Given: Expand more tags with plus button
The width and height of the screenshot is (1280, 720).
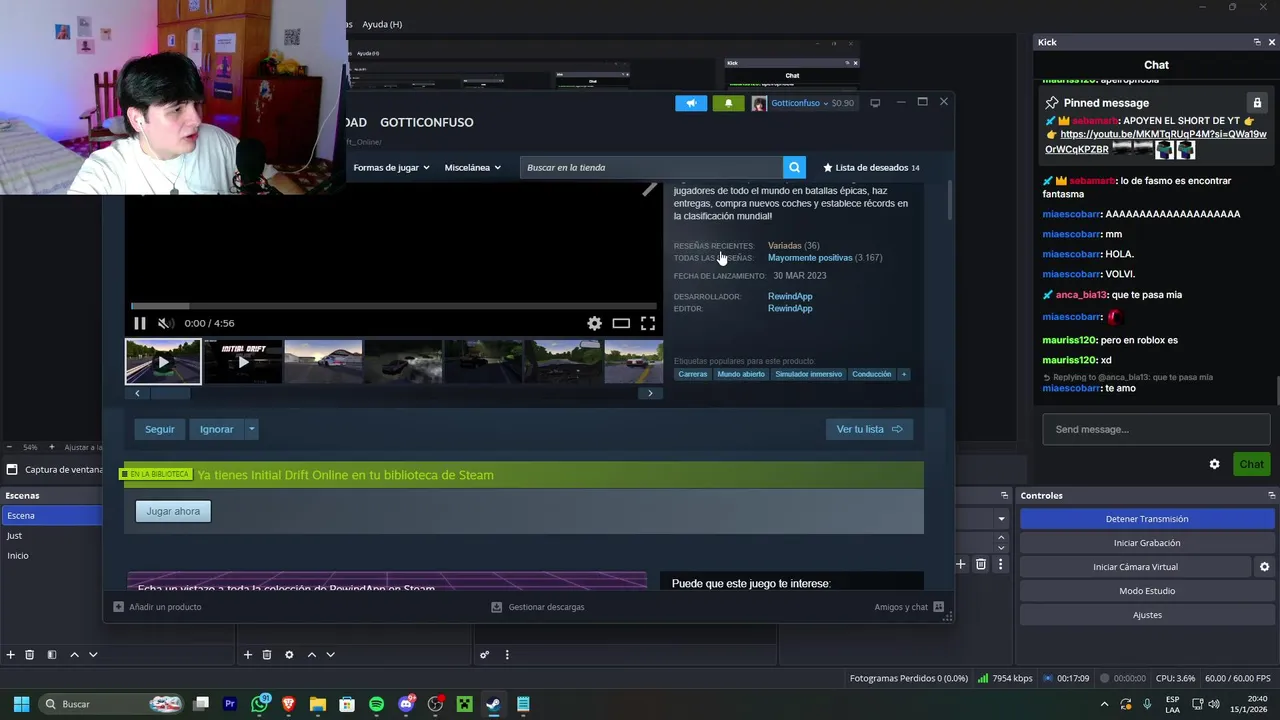Looking at the screenshot, I should (x=904, y=374).
